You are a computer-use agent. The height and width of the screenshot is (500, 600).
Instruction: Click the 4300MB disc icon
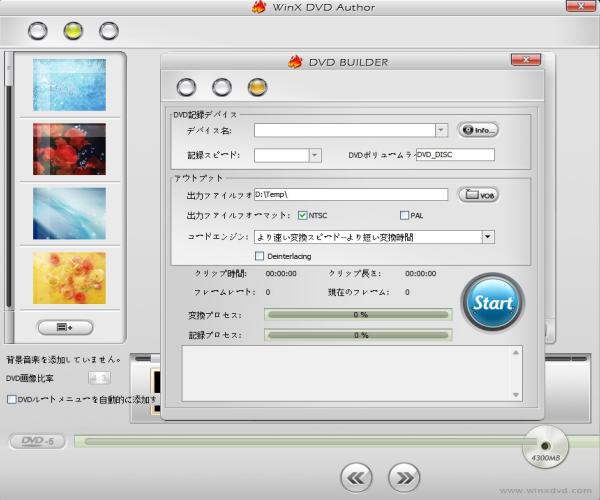pyautogui.click(x=545, y=447)
